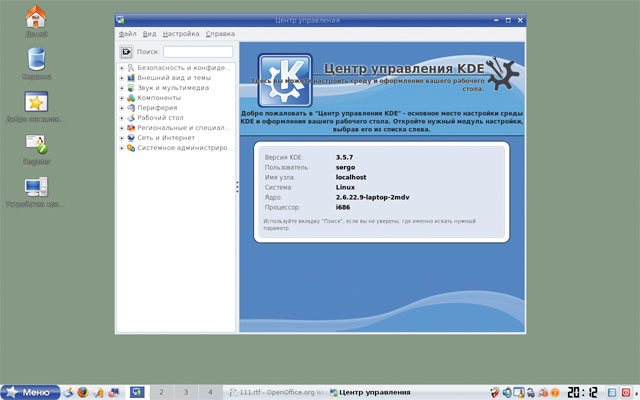Viewport: 640px width, 400px height.
Task: Click the Центр управления KDE heading
Action: (404, 68)
